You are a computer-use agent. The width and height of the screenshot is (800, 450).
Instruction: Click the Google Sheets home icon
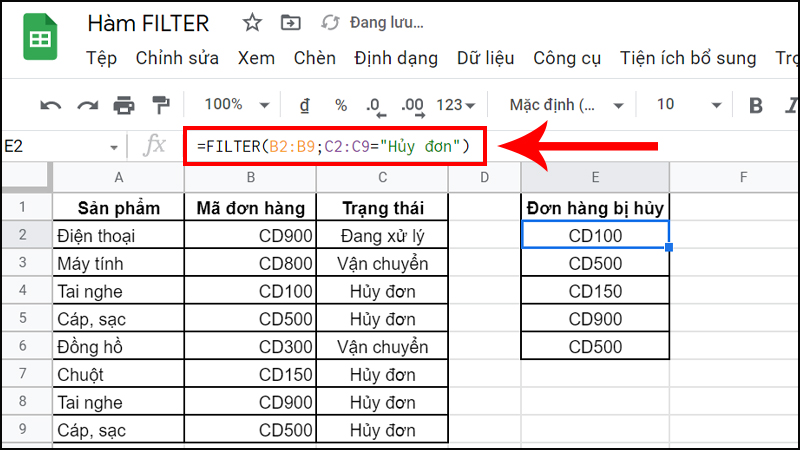pyautogui.click(x=40, y=40)
